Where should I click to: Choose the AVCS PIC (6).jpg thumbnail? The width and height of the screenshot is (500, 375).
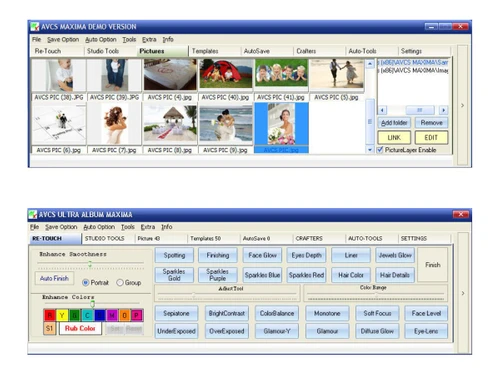click(59, 124)
